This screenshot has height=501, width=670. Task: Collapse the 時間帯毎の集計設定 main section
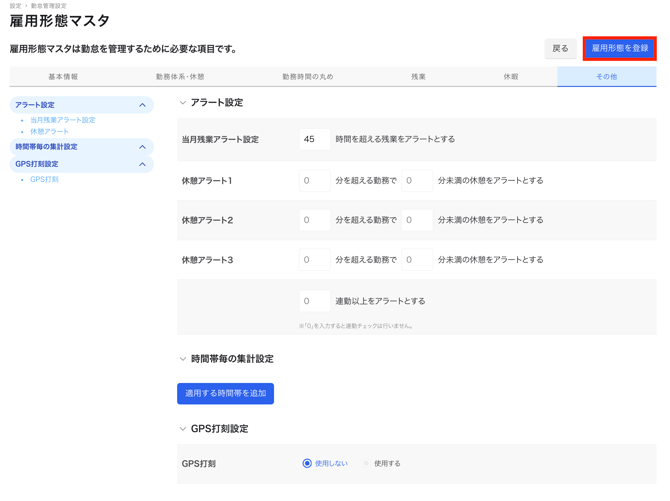pyautogui.click(x=183, y=359)
